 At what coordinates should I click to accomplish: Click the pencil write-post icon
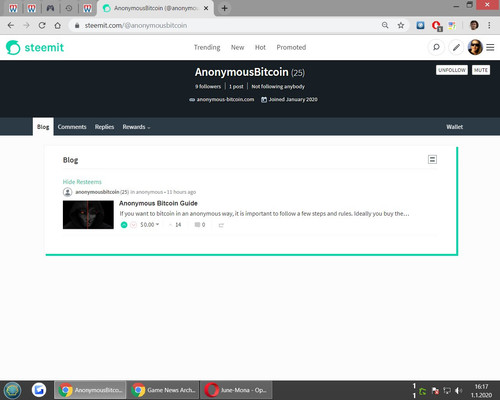456,47
